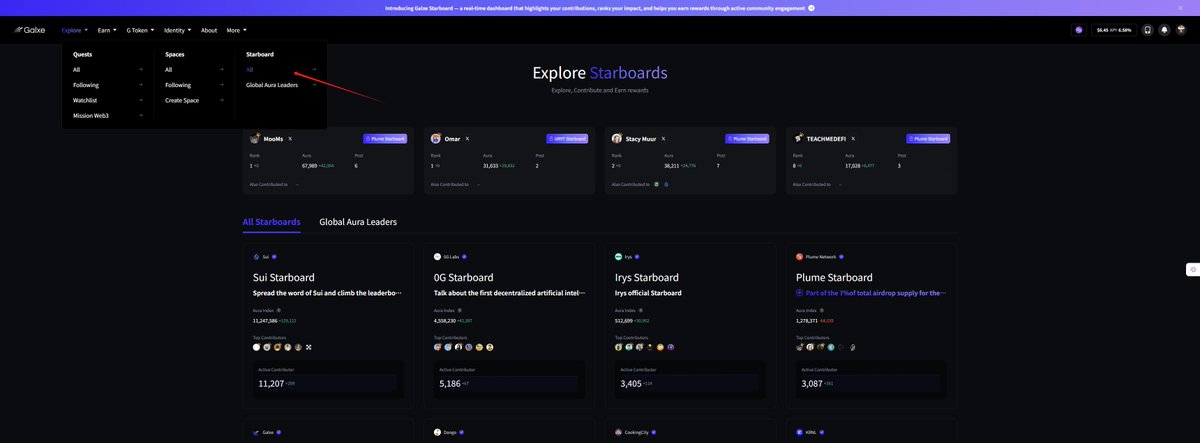The width and height of the screenshot is (1200, 443).
Task: Open the floating settings widget at right edge
Action: tap(1192, 269)
